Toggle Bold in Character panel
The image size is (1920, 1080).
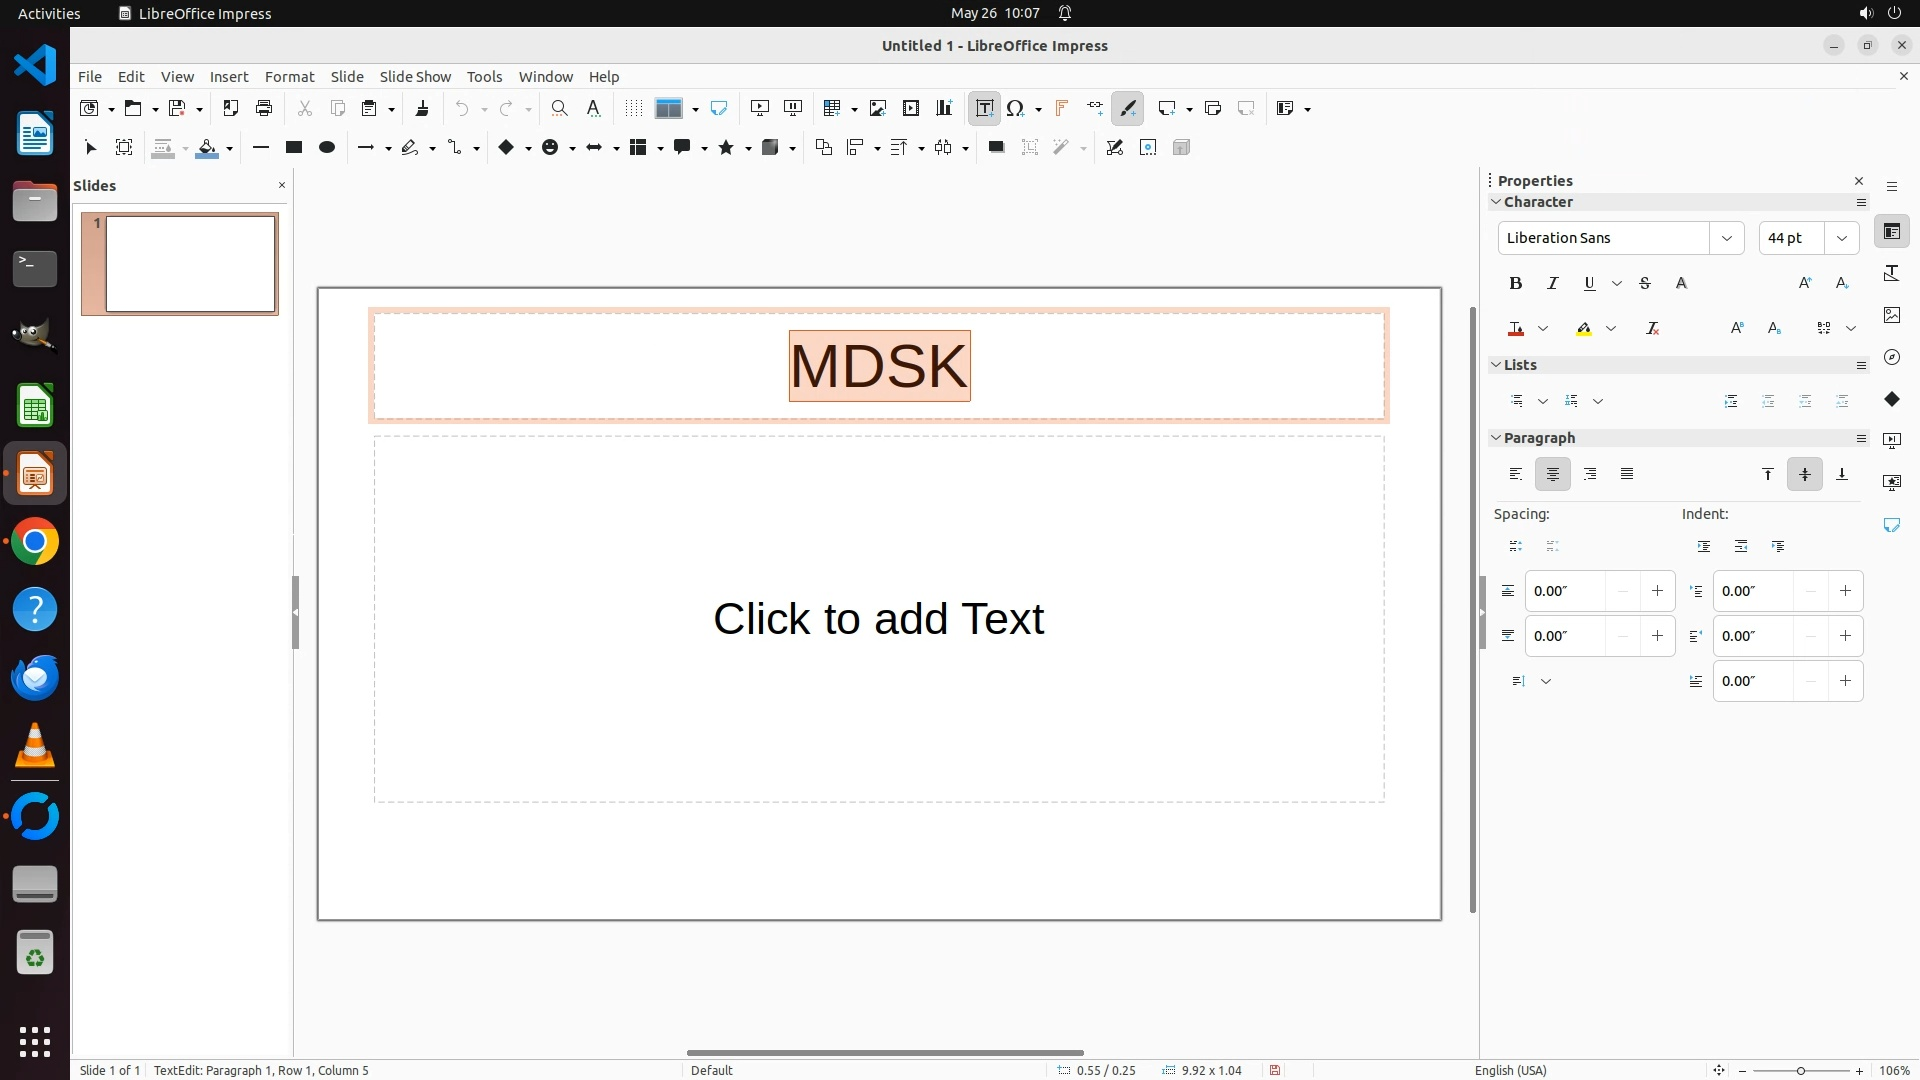click(x=1515, y=283)
